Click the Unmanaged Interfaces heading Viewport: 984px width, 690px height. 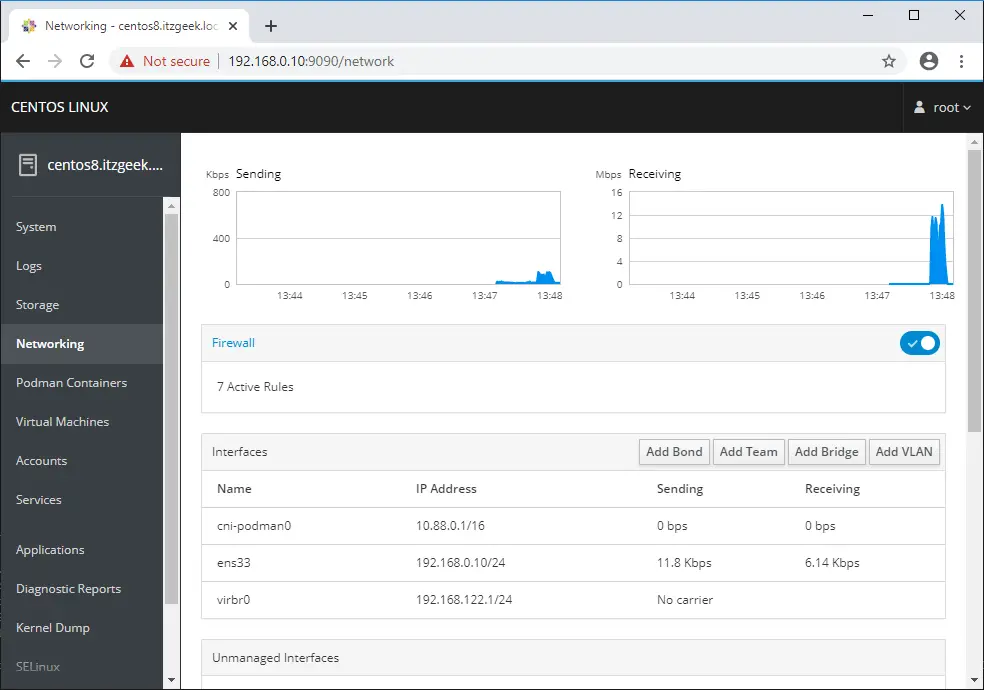275,657
